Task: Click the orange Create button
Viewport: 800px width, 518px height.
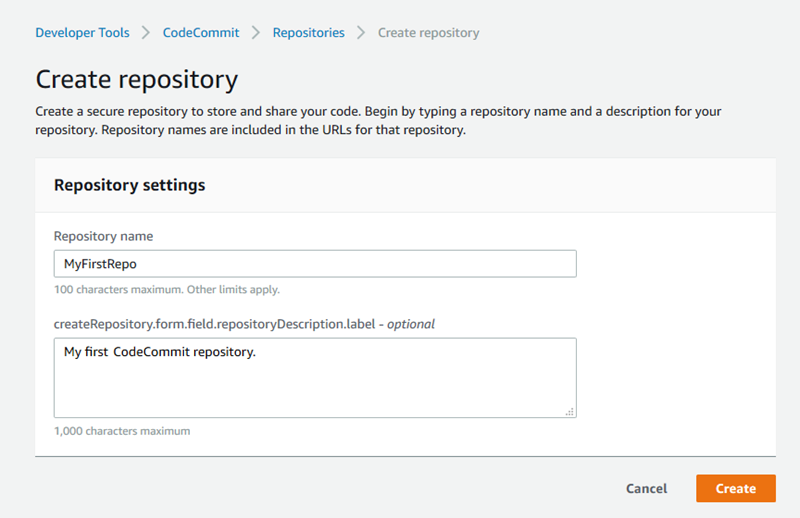Action: (x=736, y=488)
